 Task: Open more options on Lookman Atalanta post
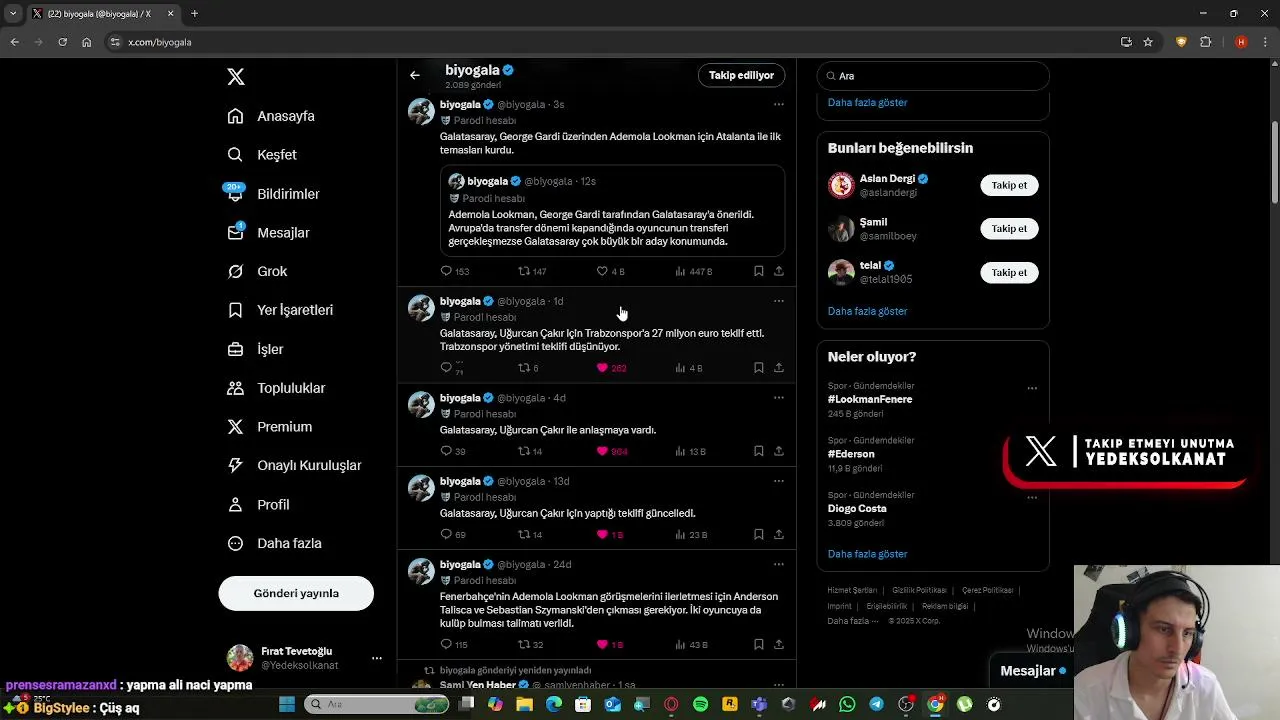778,104
